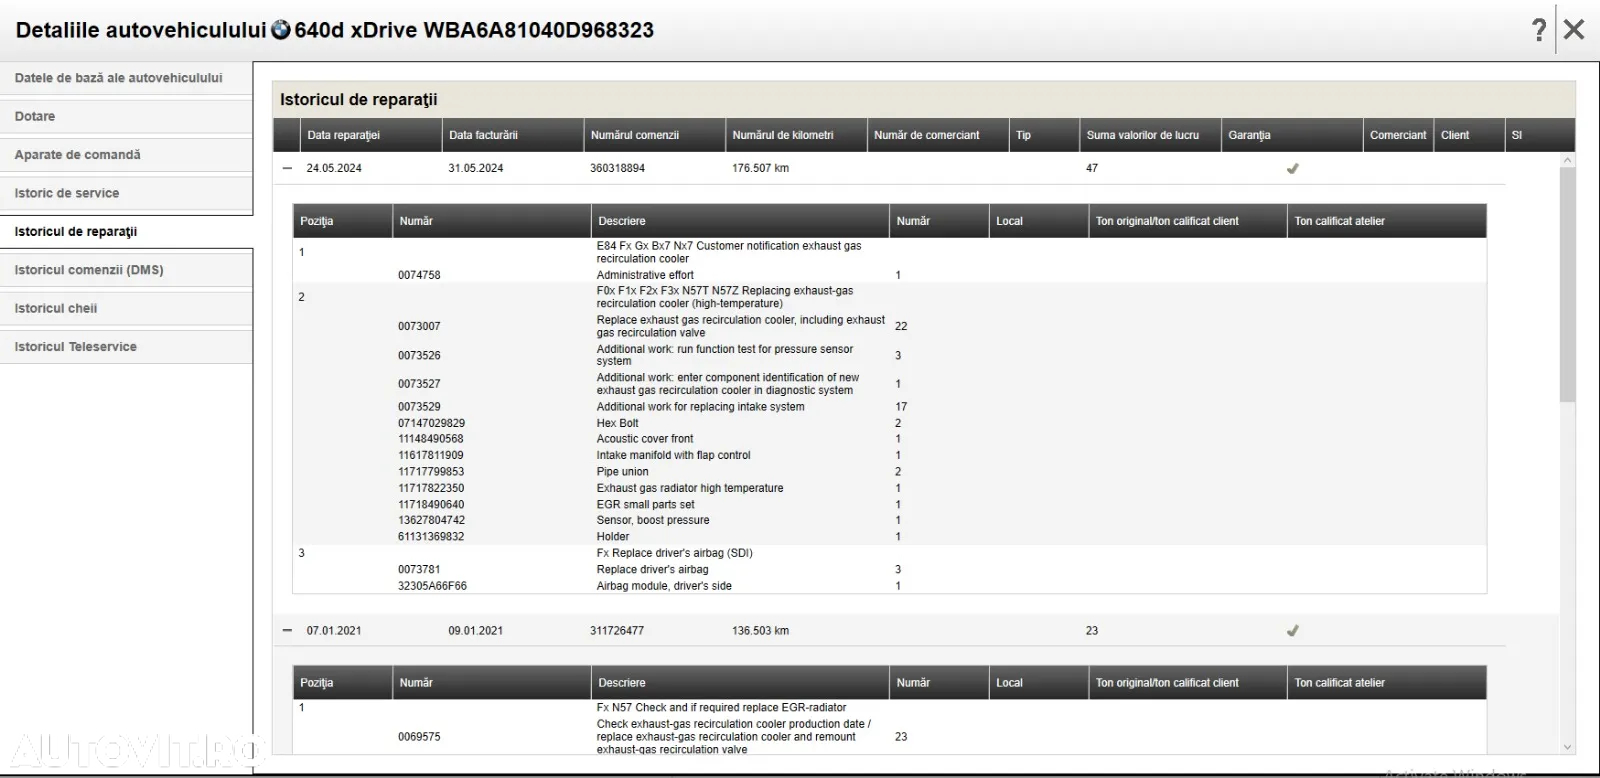The width and height of the screenshot is (1600, 778).
Task: Click Ton calificat atelier header, first table
Action: tap(1387, 221)
